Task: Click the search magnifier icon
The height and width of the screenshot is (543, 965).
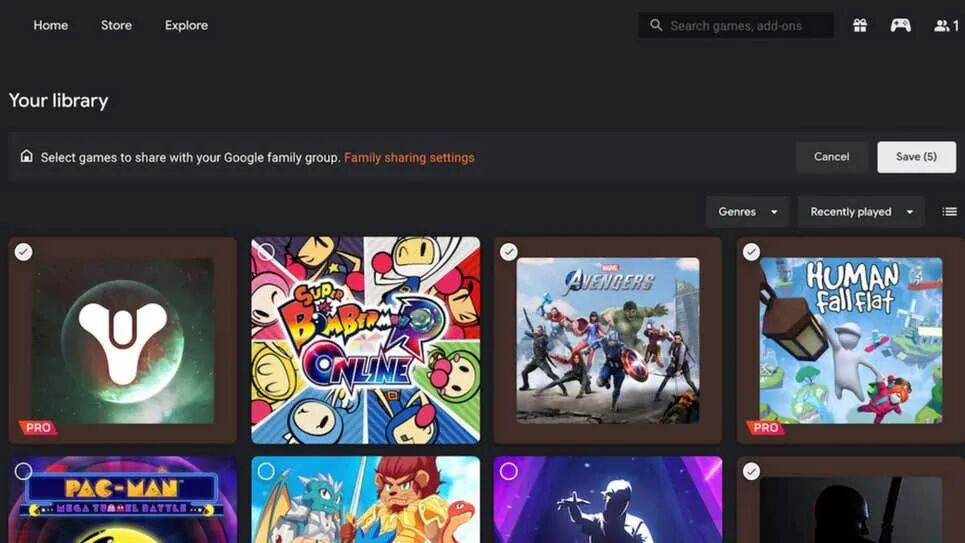Action: [x=656, y=25]
